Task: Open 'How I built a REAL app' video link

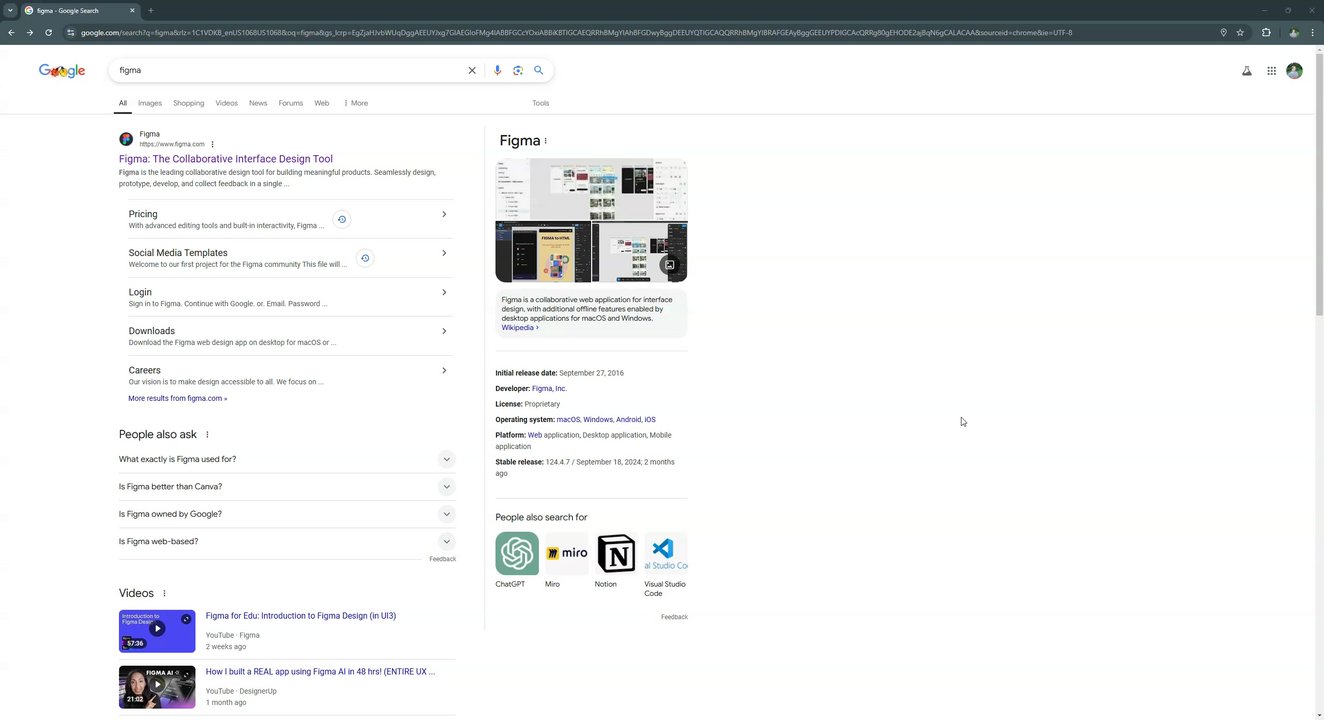Action: 320,672
